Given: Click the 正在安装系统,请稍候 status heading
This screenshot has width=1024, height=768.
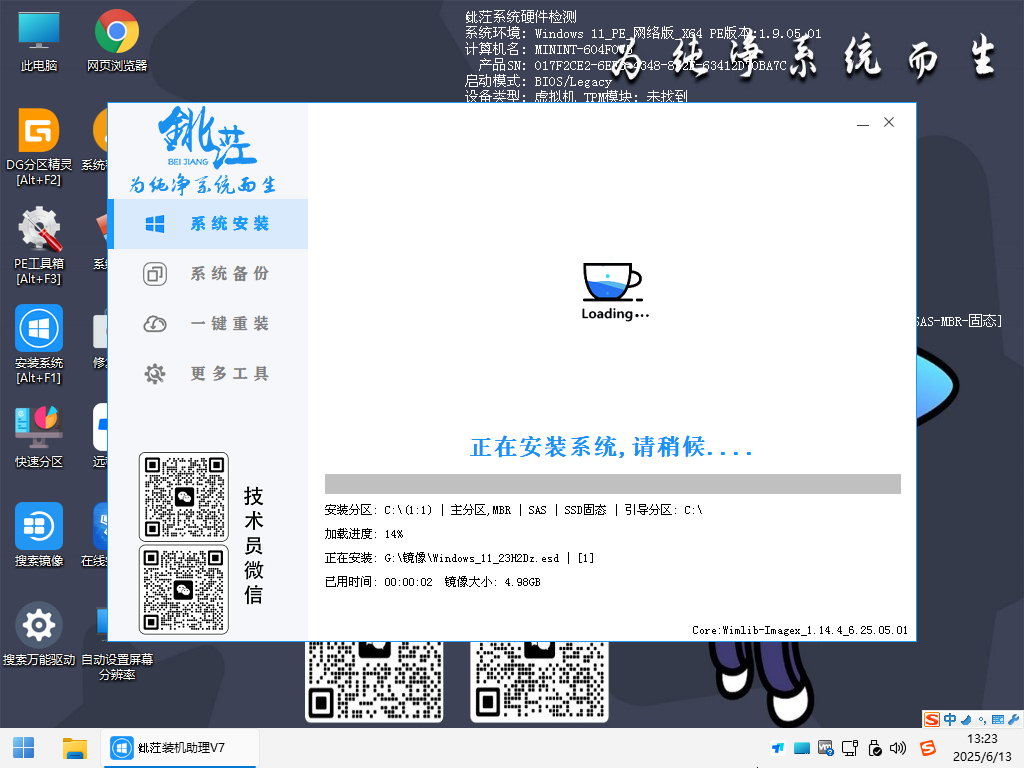Looking at the screenshot, I should (x=611, y=447).
